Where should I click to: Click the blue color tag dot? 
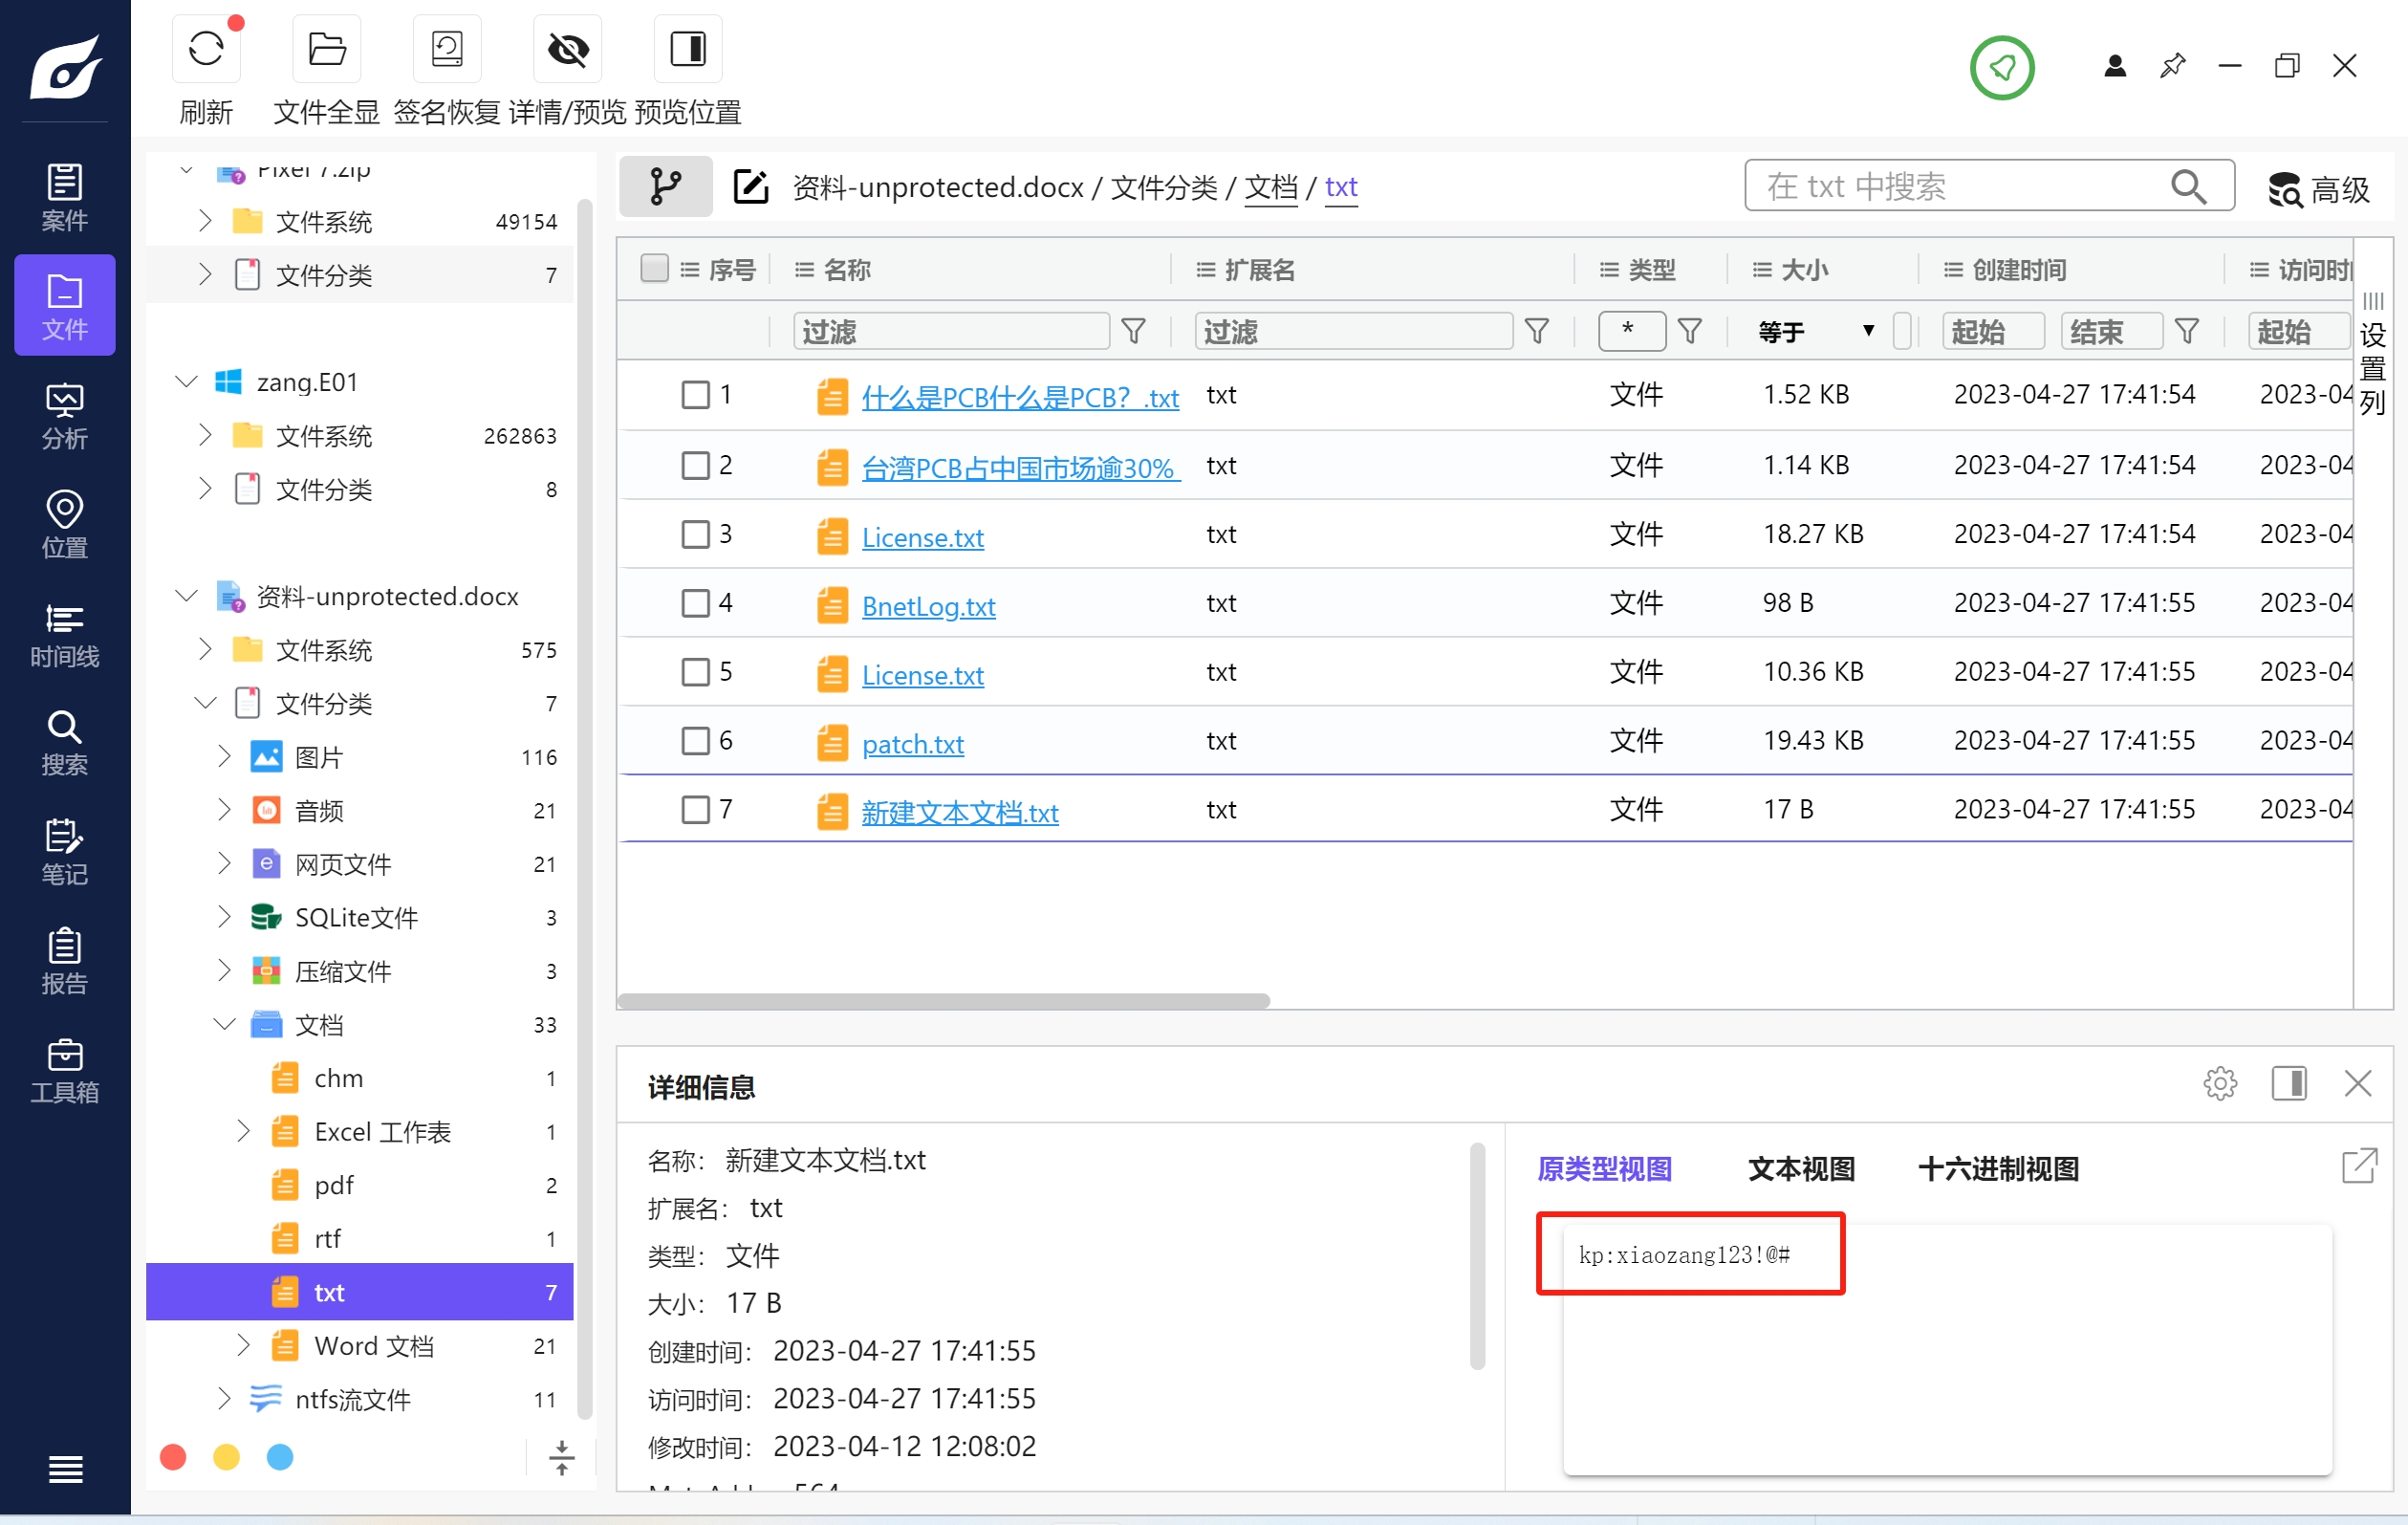280,1456
